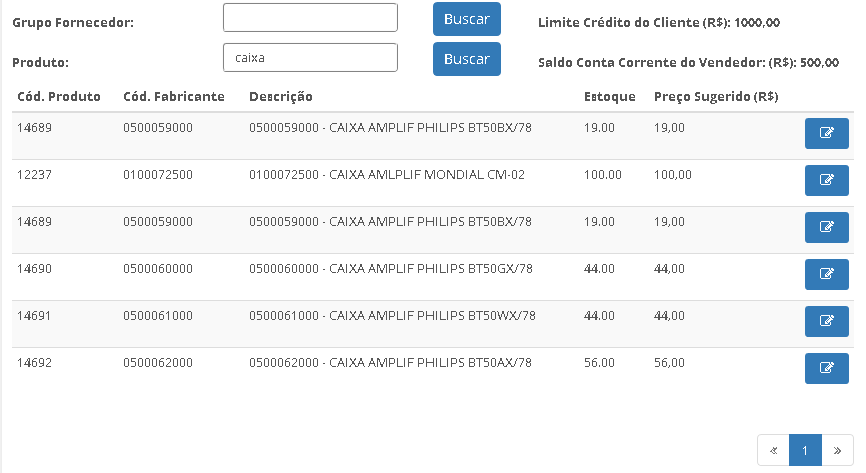Screen dimensions: 866x473
Task: Click edit icon for first CAIXA AMPLIF PHILIPS BT50BX/78 row
Action: 826,133
